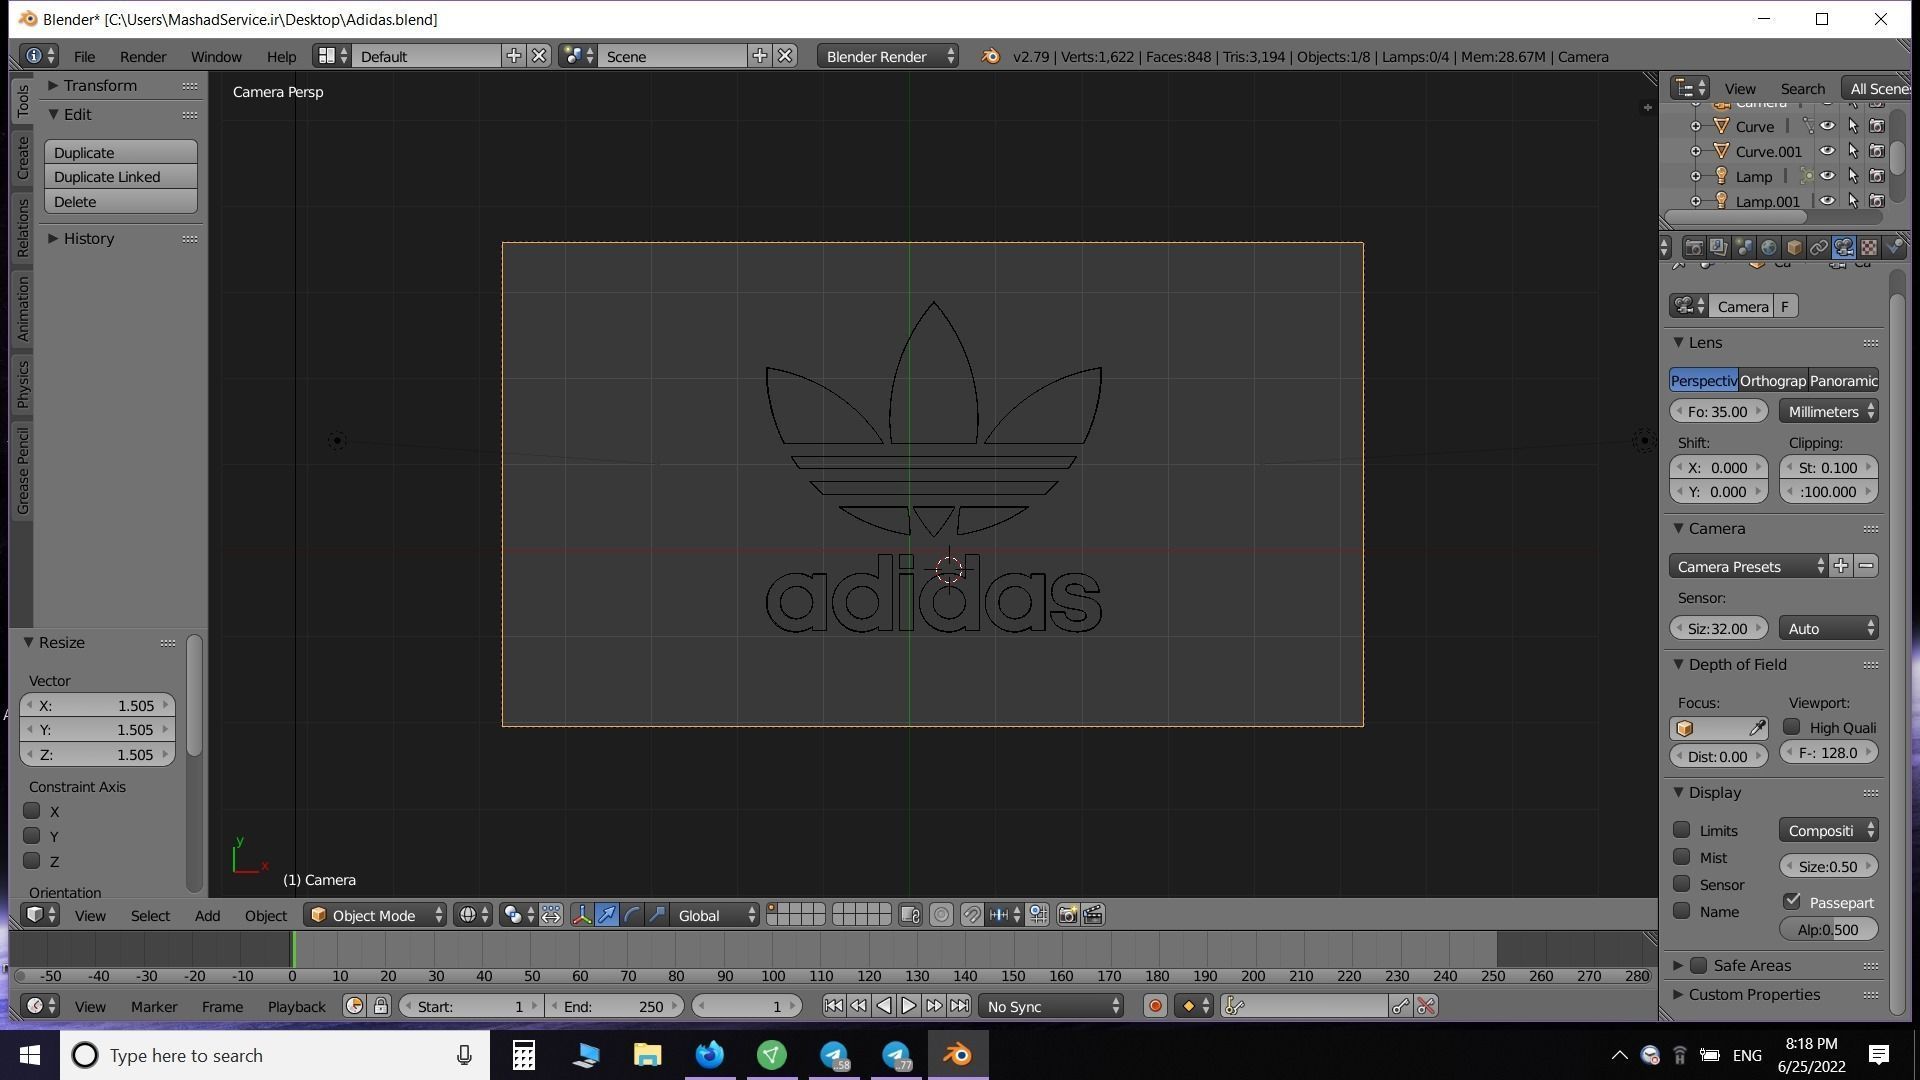Image resolution: width=1920 pixels, height=1080 pixels.
Task: Open the Render menu
Action: 143,56
